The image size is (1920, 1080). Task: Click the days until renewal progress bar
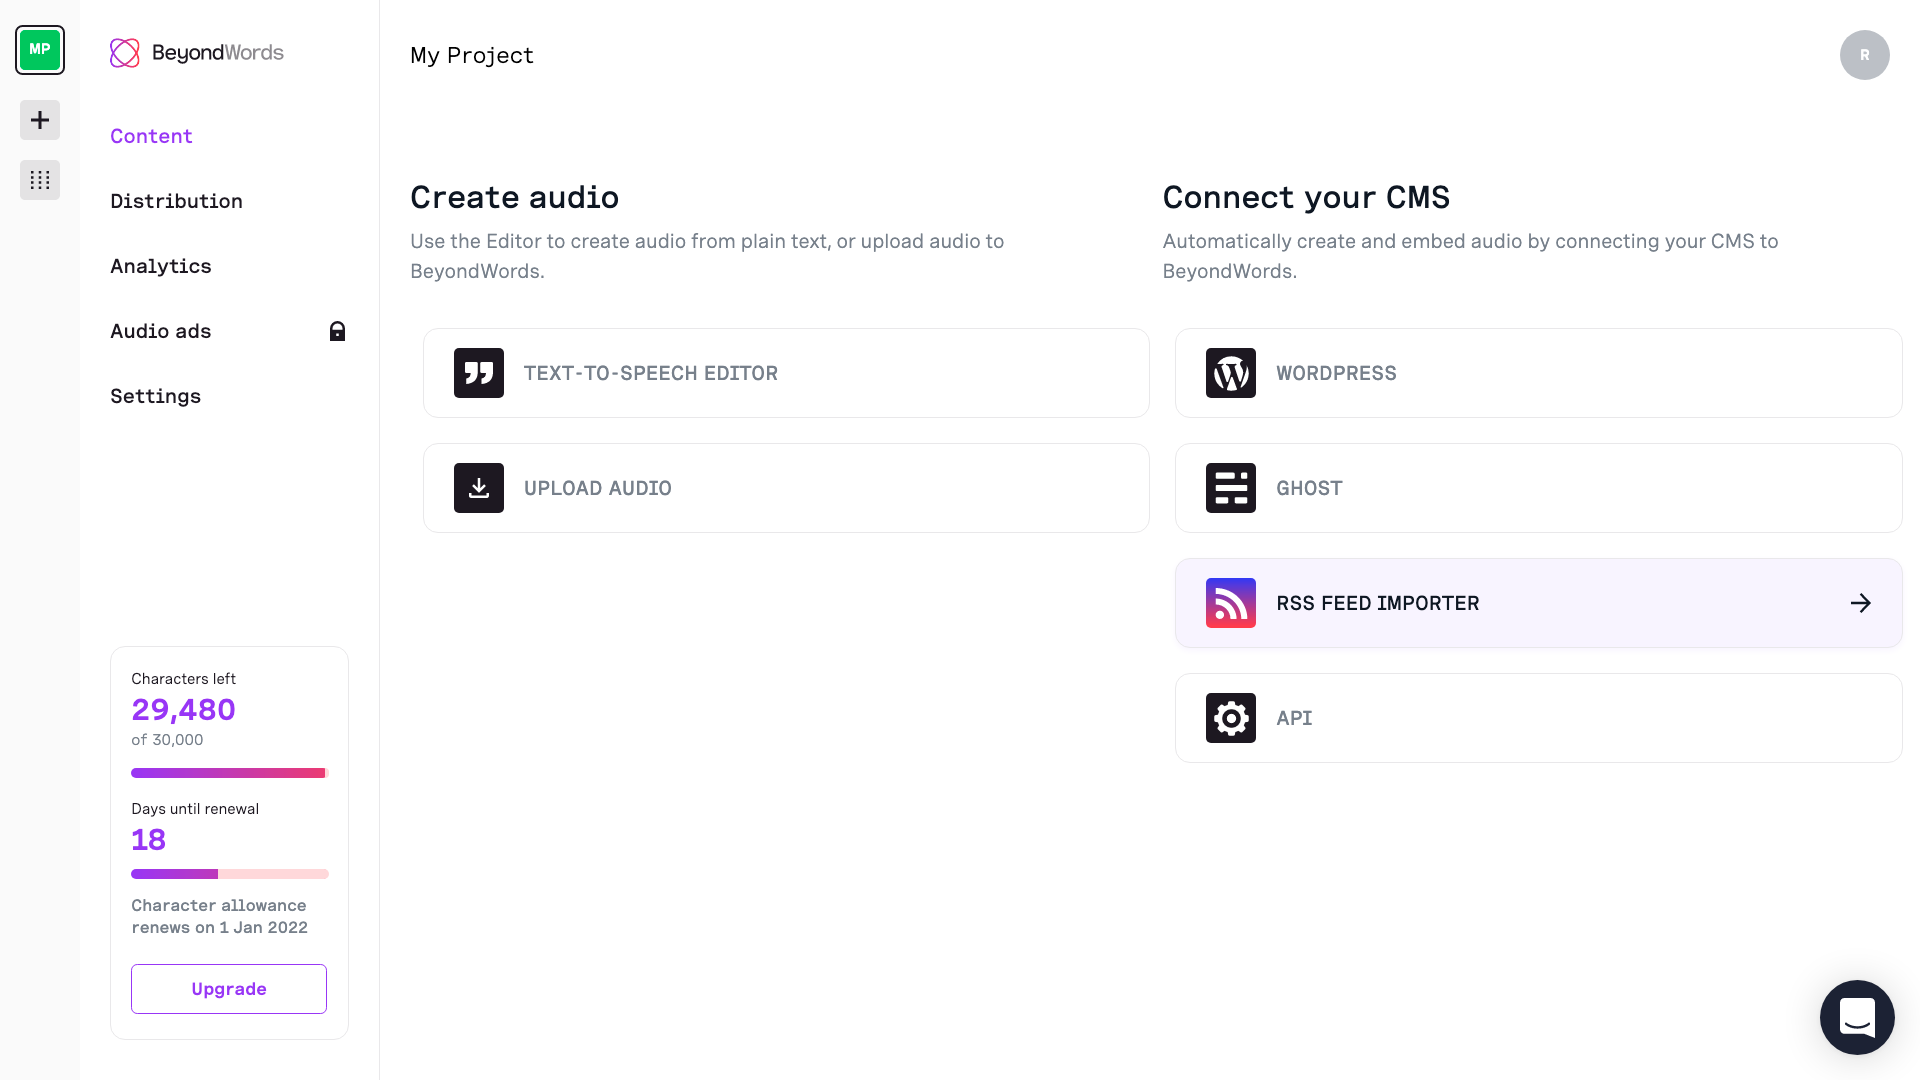230,874
